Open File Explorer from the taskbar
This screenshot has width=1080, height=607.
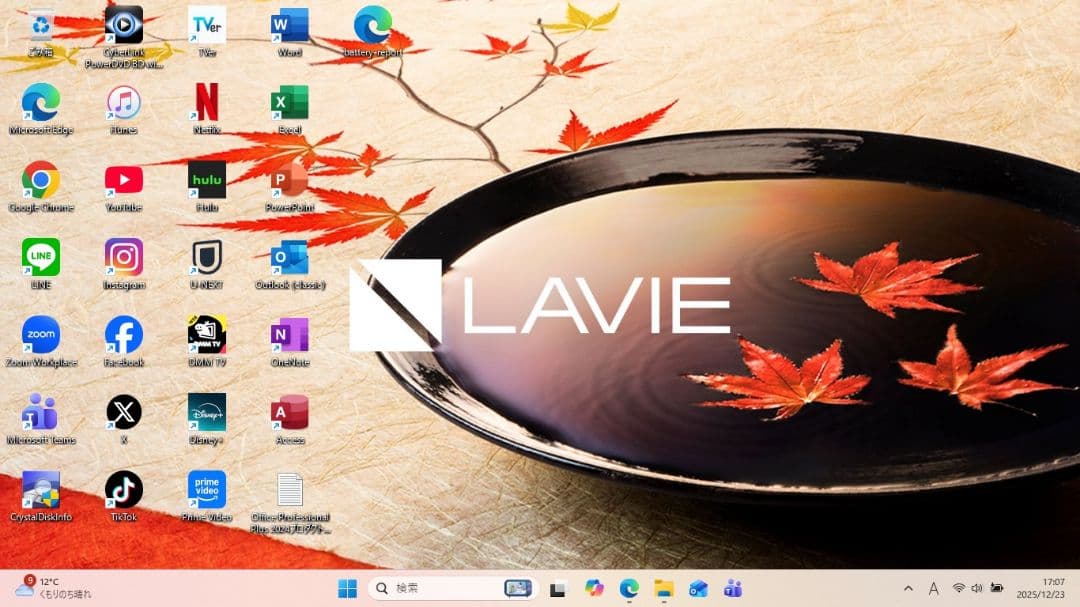click(664, 588)
